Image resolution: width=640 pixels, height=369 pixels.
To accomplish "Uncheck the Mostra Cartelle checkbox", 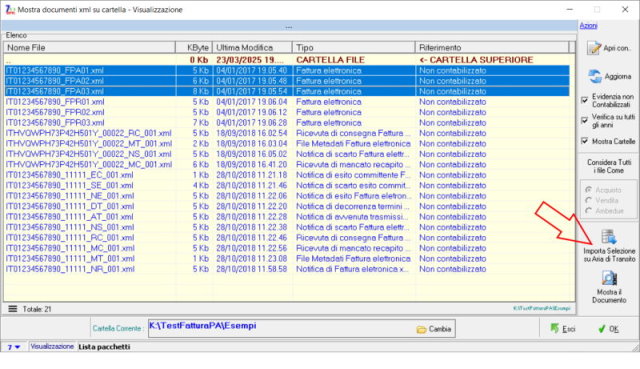I will 584,141.
